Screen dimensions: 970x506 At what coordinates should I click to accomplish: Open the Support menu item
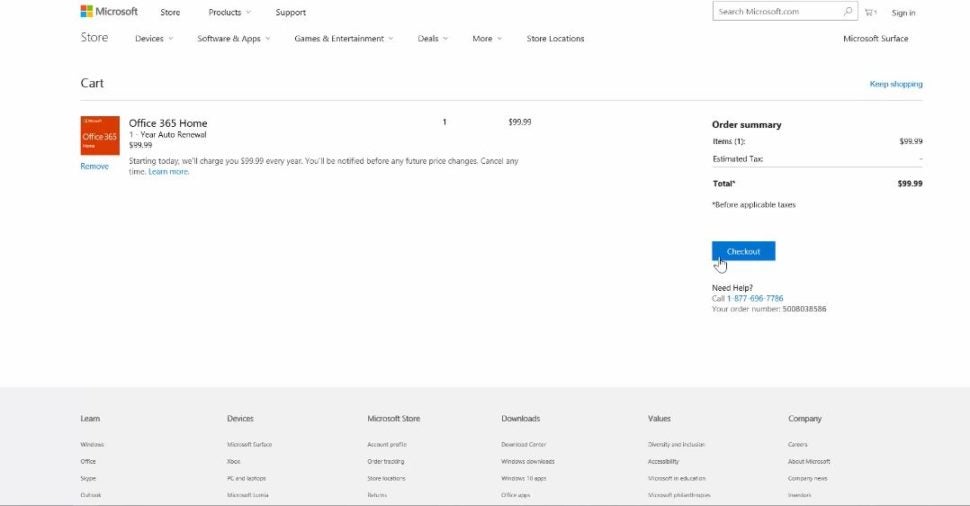coord(291,12)
